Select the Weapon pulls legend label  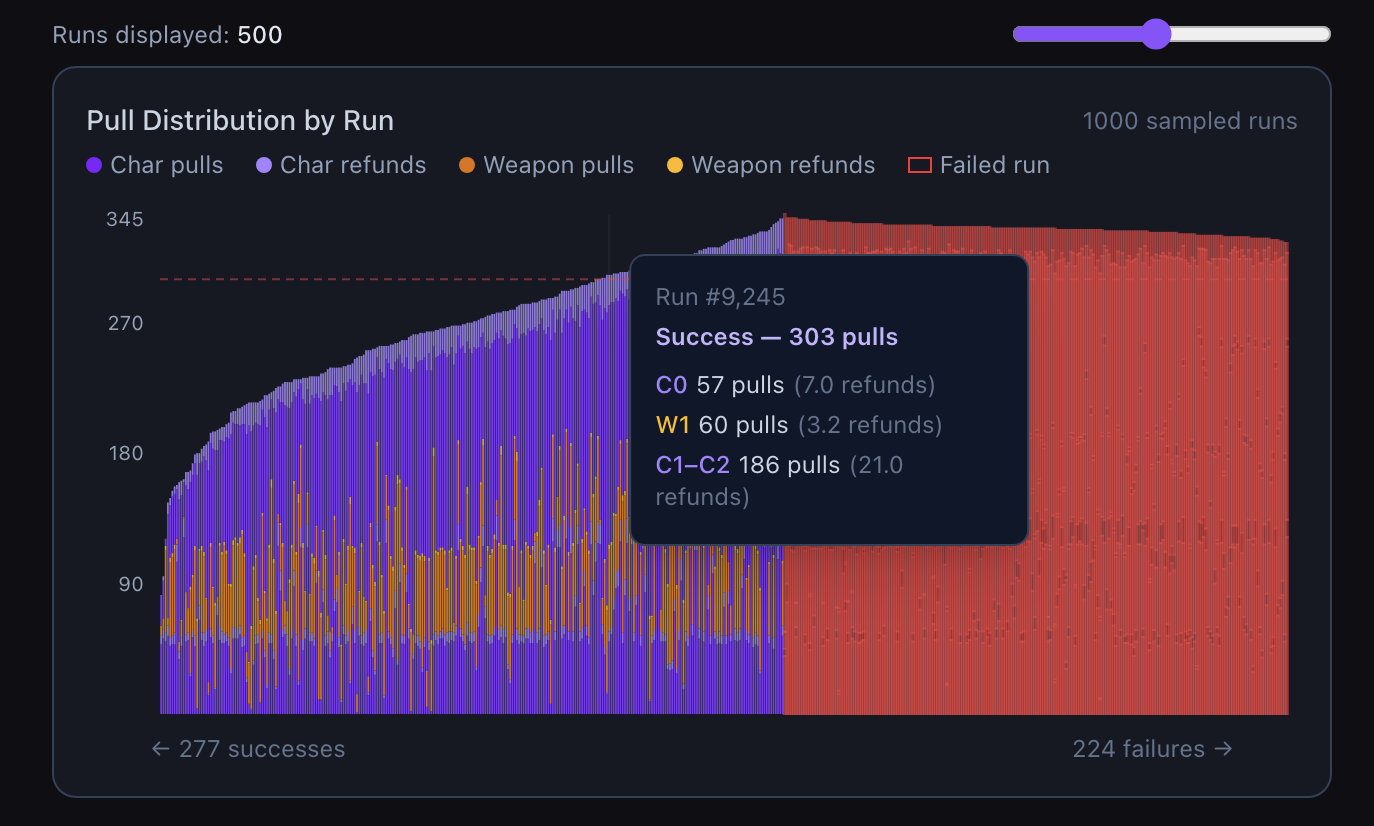click(559, 165)
